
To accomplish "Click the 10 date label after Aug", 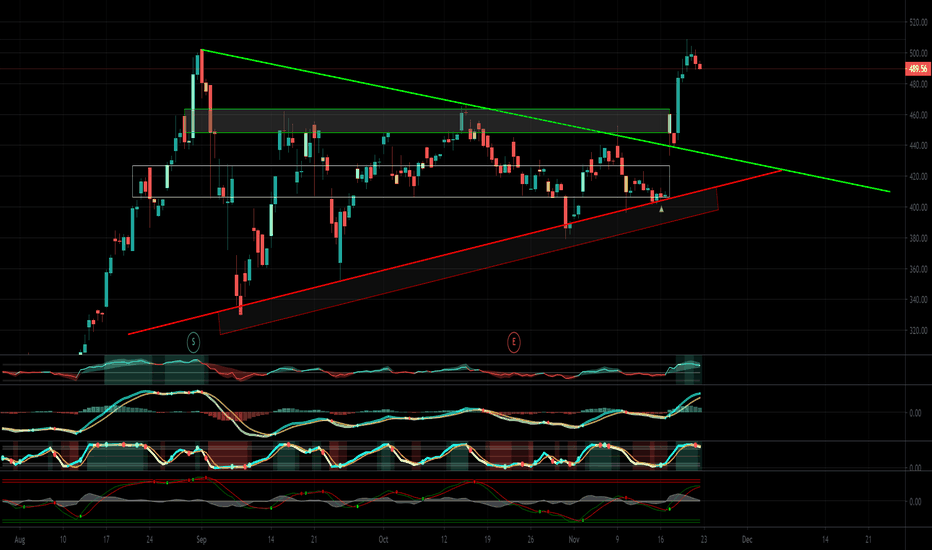I will coord(63,540).
